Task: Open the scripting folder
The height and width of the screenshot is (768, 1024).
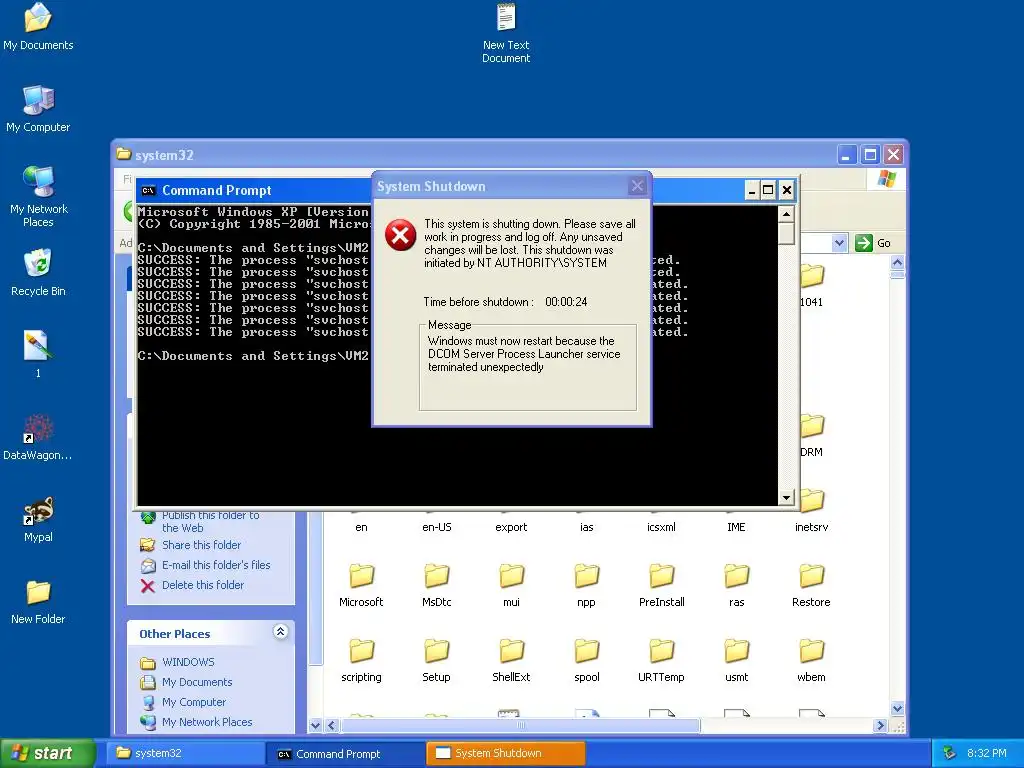Action: click(361, 660)
